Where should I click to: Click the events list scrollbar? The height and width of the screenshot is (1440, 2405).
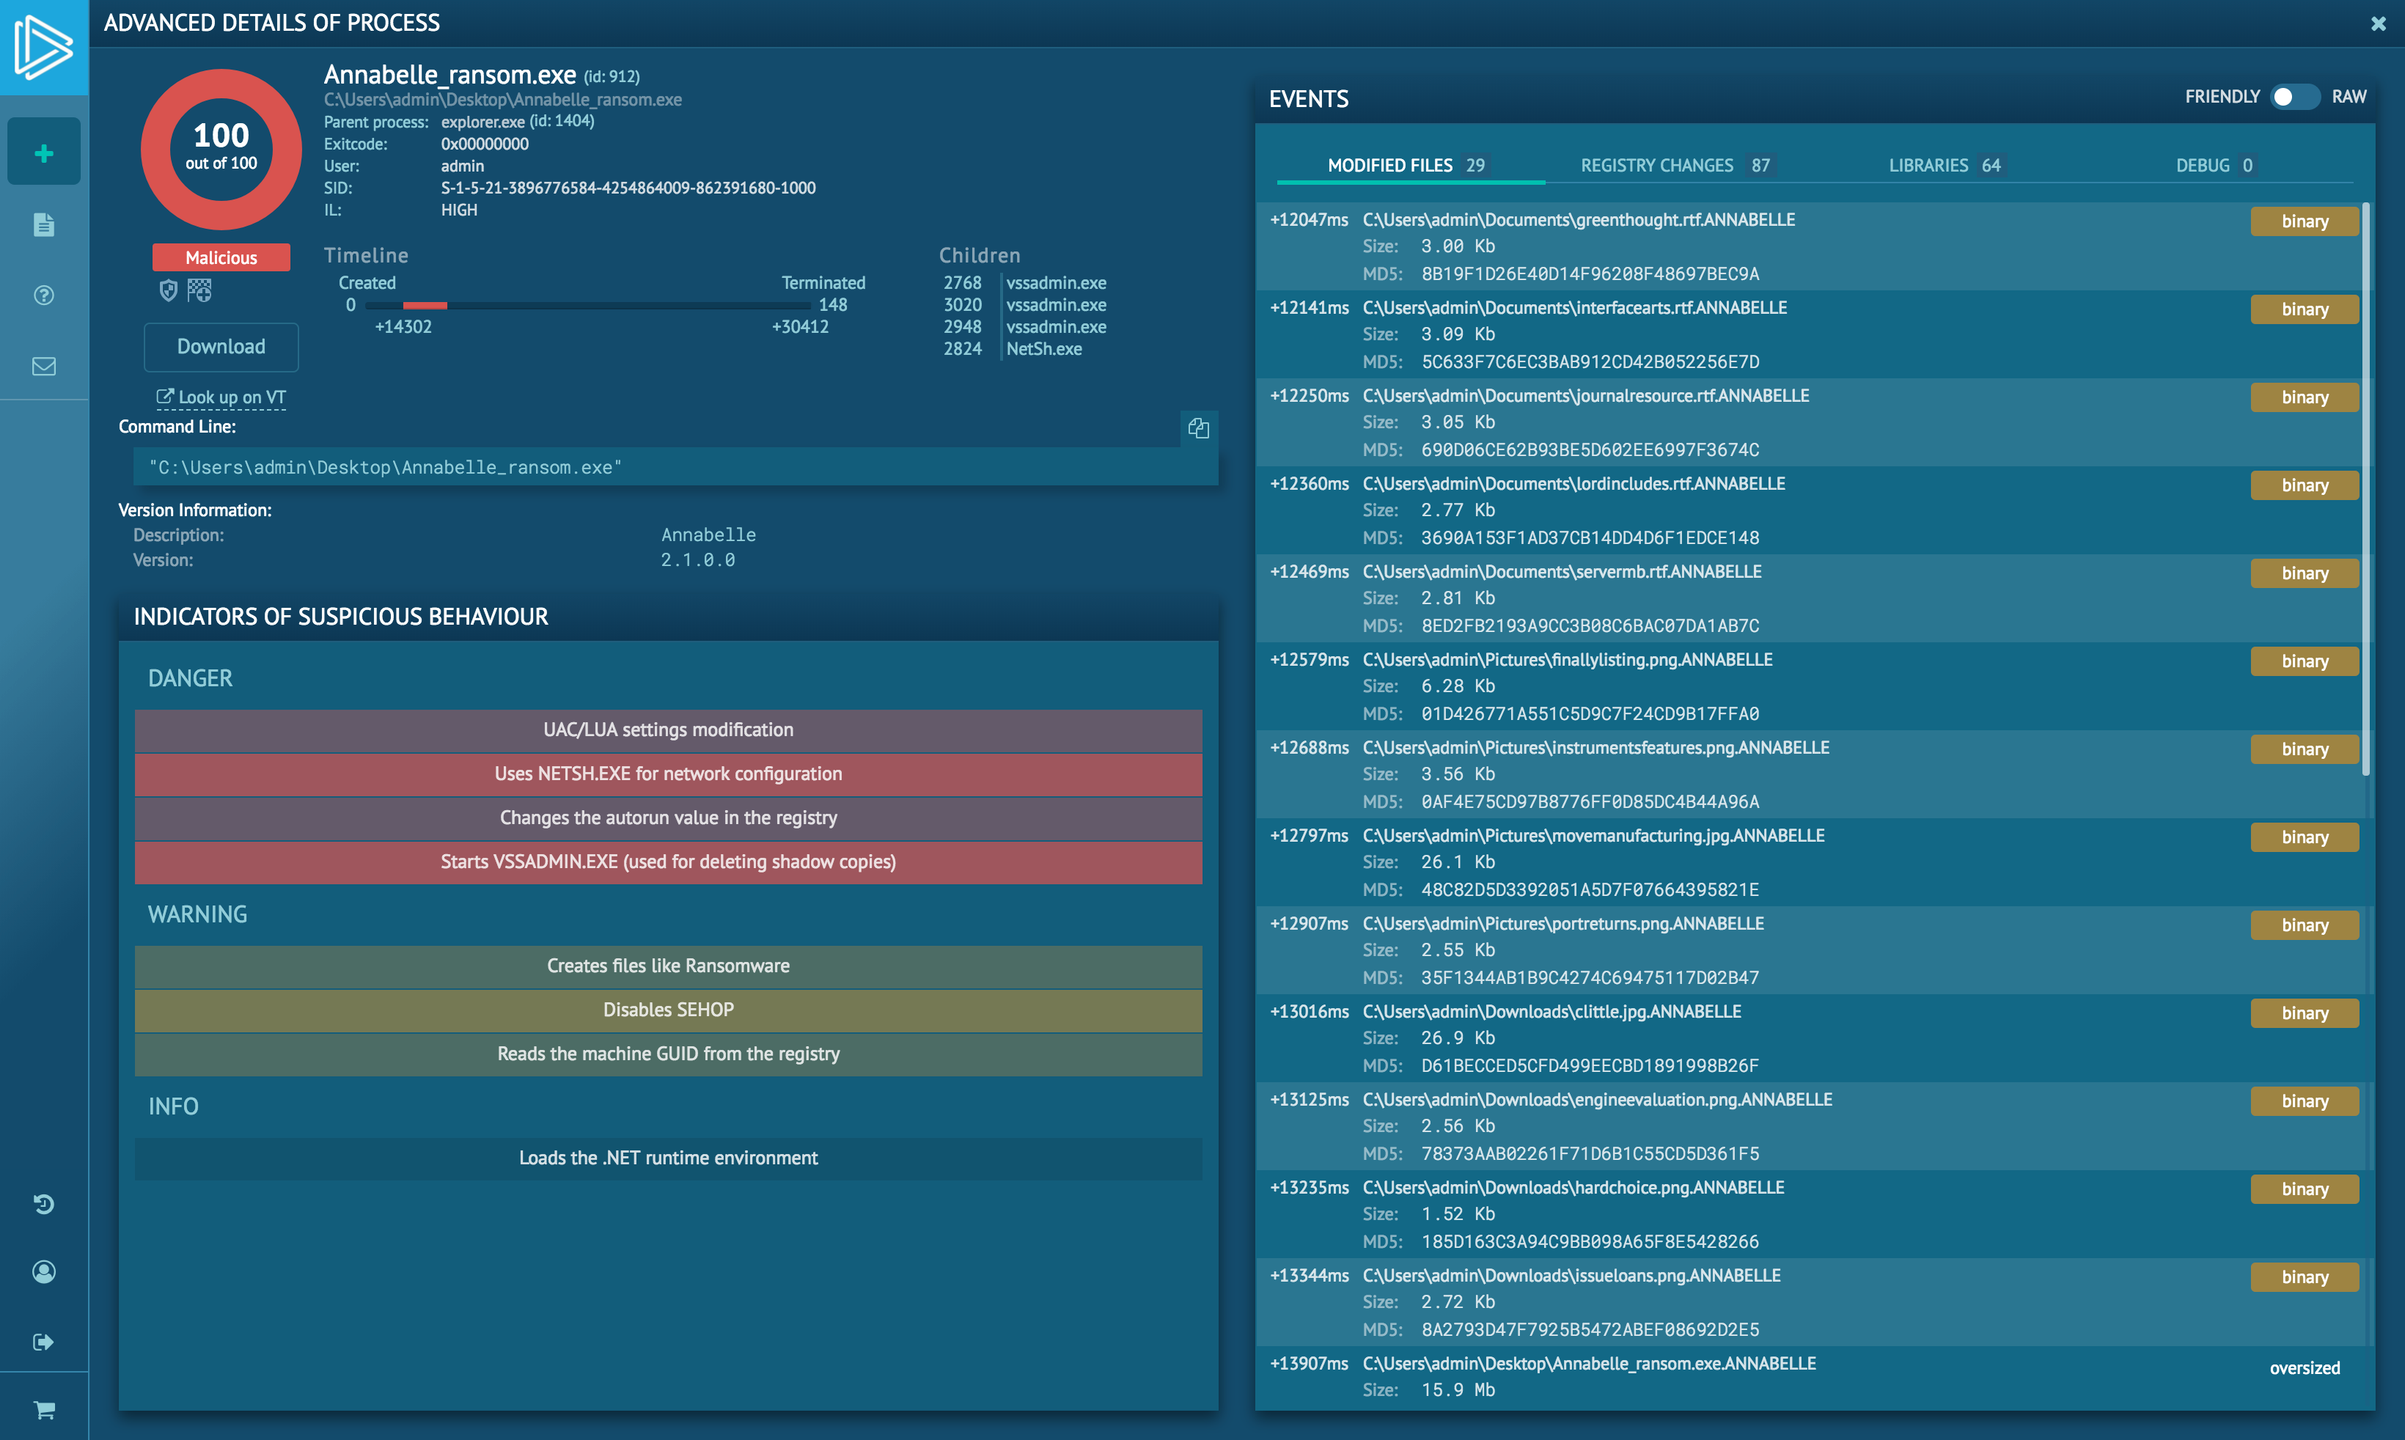pos(2365,490)
